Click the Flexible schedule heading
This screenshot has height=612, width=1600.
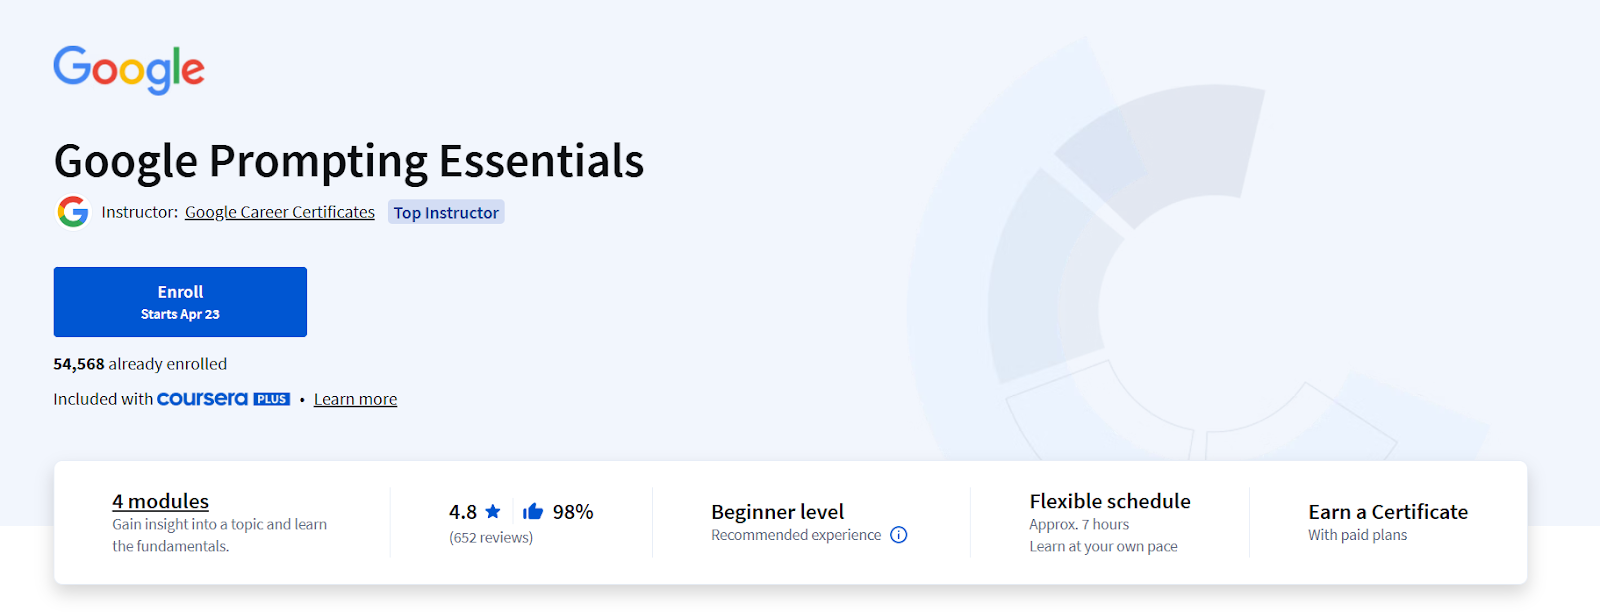(x=1110, y=501)
